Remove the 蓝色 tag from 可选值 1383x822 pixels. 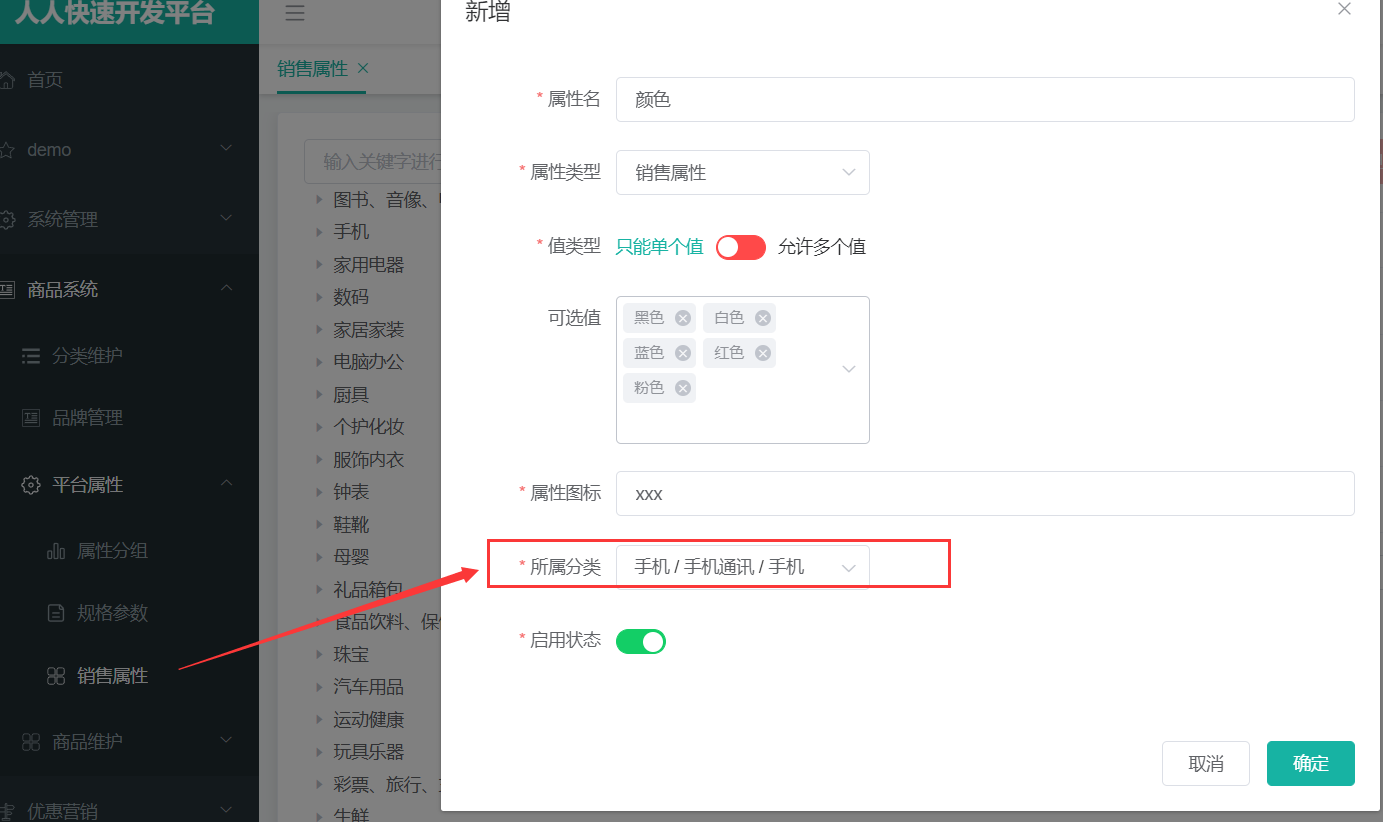(x=683, y=353)
